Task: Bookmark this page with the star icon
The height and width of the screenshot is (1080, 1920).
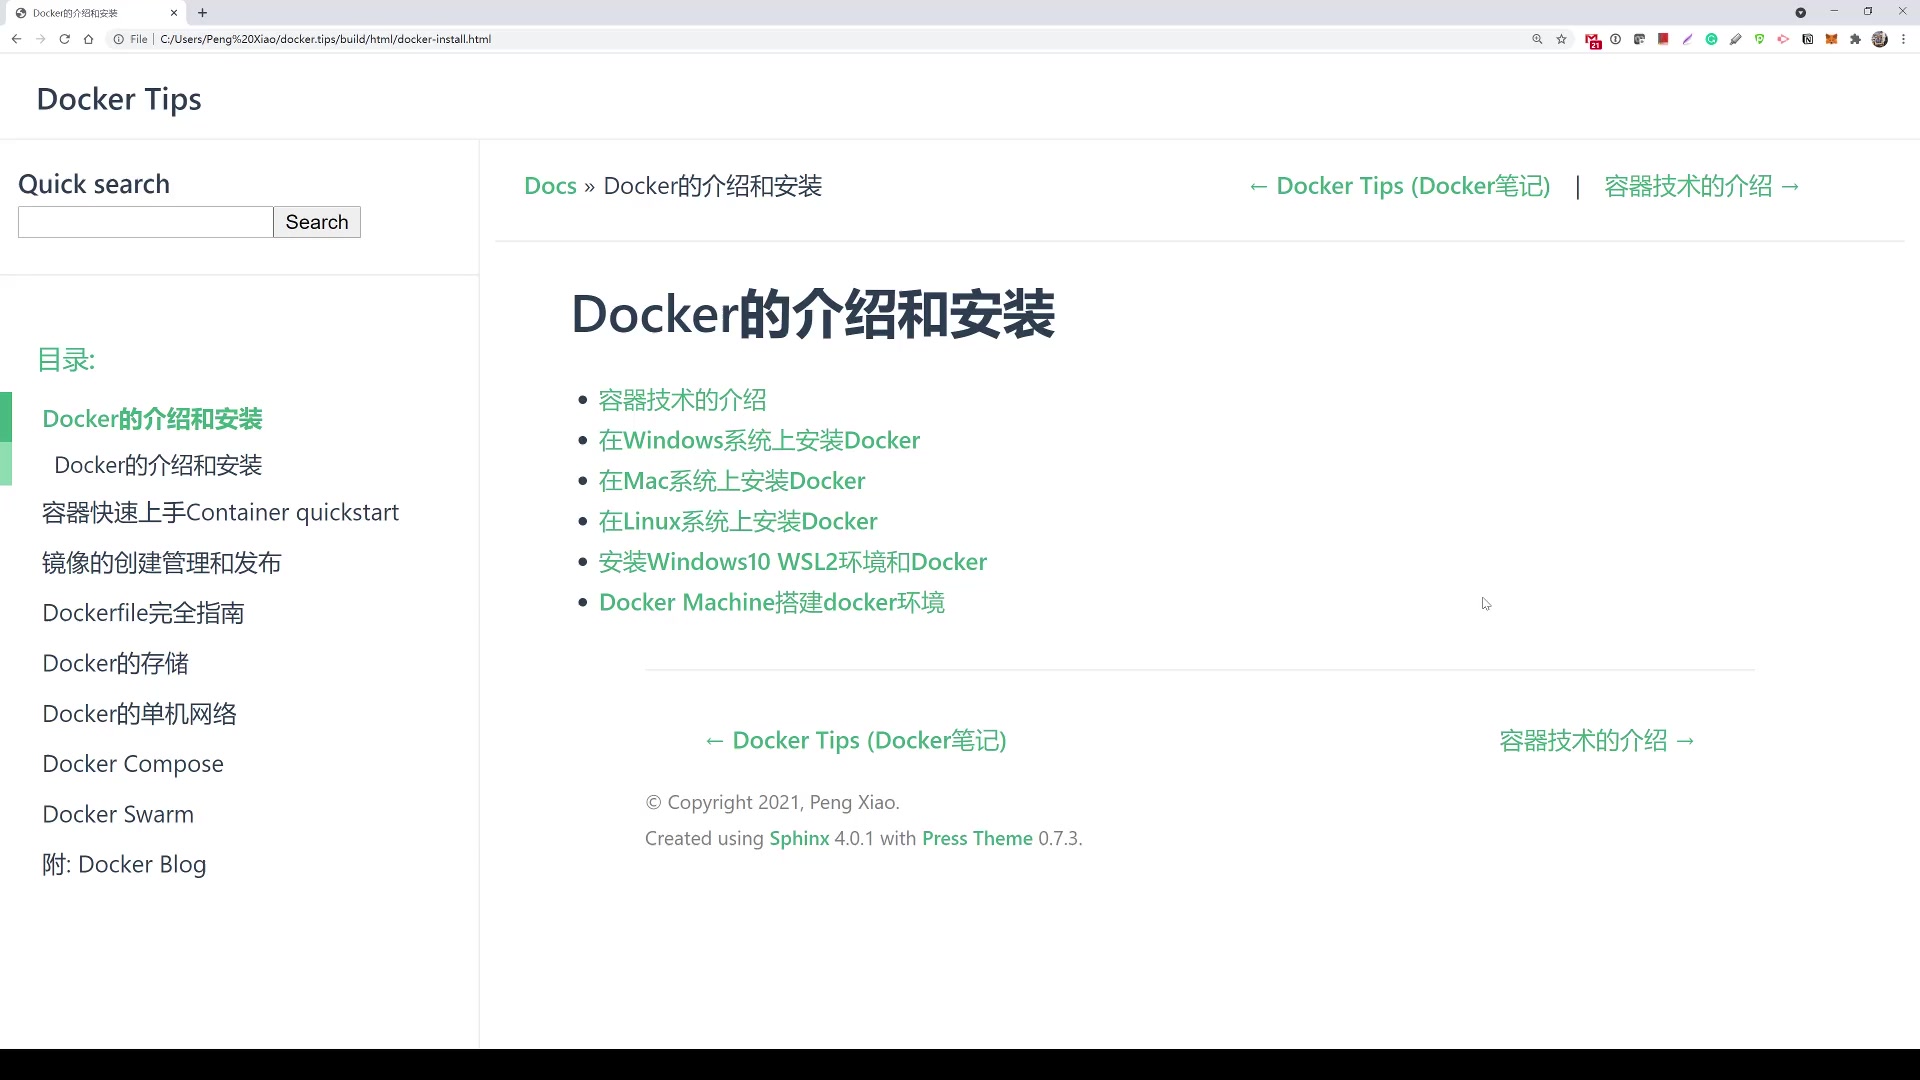Action: [x=1562, y=39]
